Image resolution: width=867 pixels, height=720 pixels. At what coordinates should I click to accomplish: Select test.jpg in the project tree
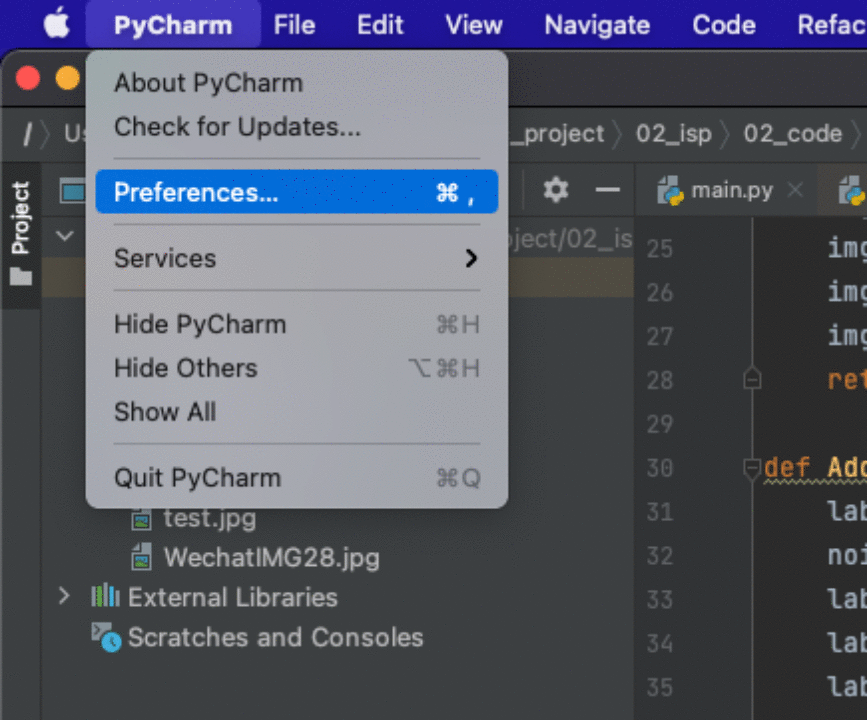point(210,519)
